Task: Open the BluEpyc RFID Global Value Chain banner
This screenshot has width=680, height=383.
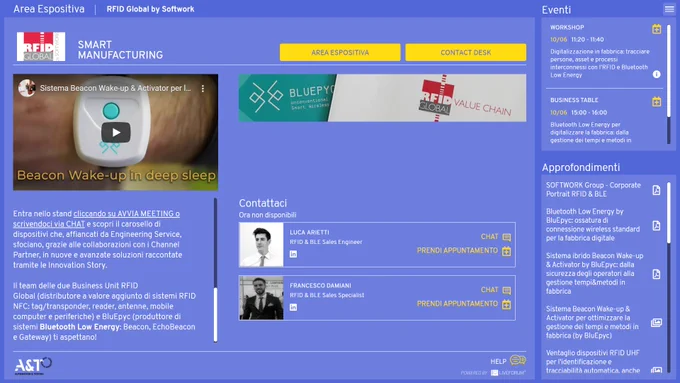Action: [382, 98]
